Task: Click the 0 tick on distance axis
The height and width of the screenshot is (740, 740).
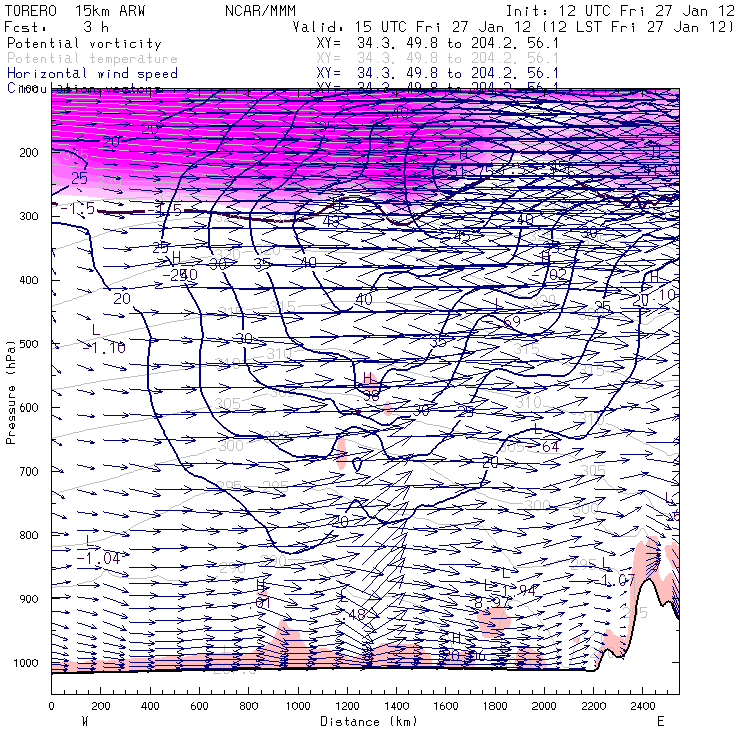Action: point(51,706)
